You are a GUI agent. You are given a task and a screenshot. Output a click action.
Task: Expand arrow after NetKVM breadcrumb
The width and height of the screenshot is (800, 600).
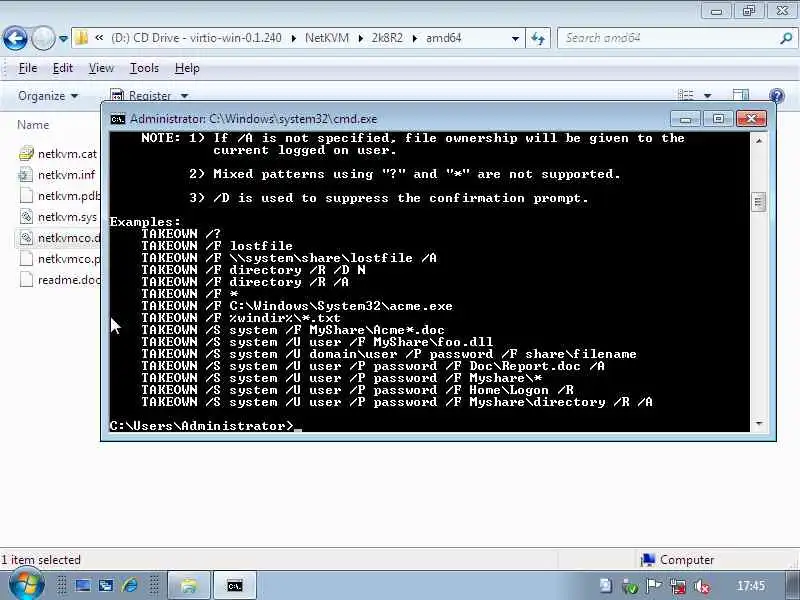pyautogui.click(x=360, y=38)
